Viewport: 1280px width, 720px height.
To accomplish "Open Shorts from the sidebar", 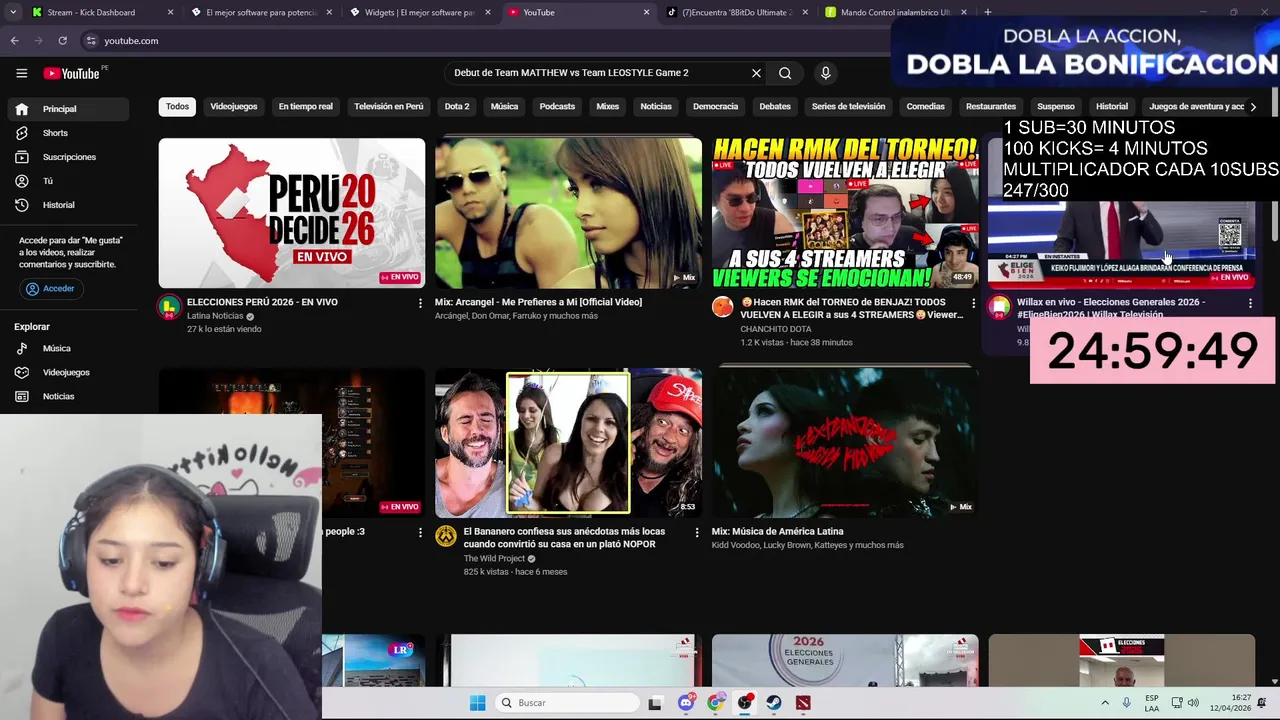I will coord(55,133).
